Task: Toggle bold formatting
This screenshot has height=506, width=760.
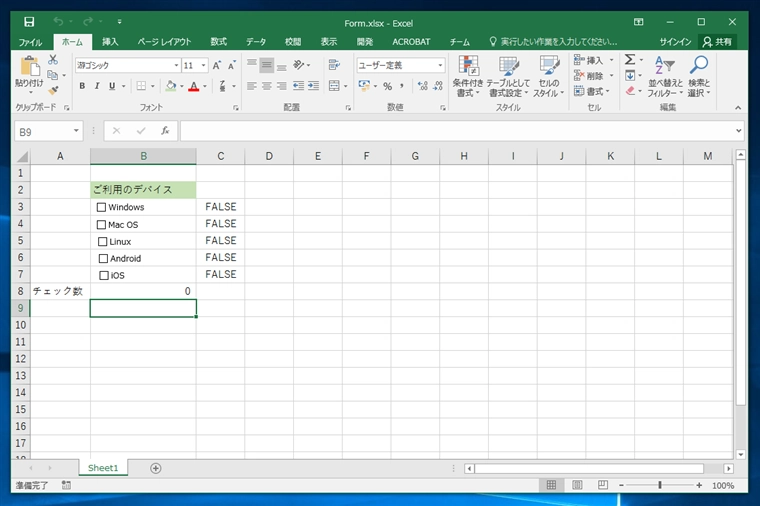Action: [x=82, y=86]
